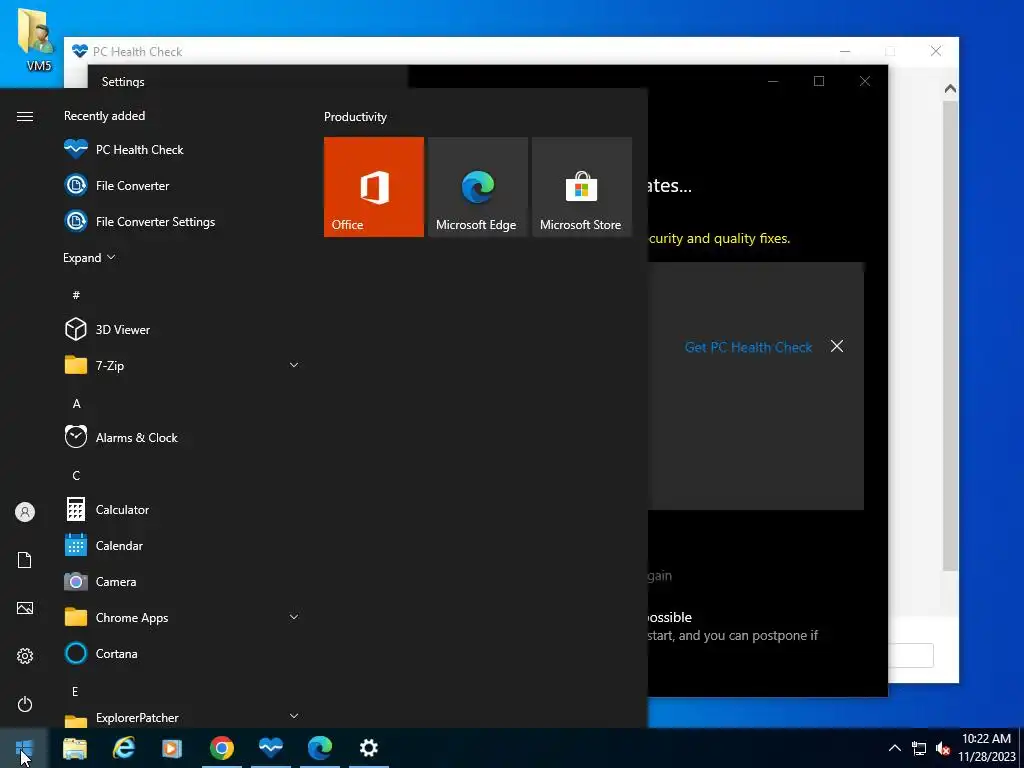Click the Productivity group heading
The width and height of the screenshot is (1024, 768).
click(355, 117)
